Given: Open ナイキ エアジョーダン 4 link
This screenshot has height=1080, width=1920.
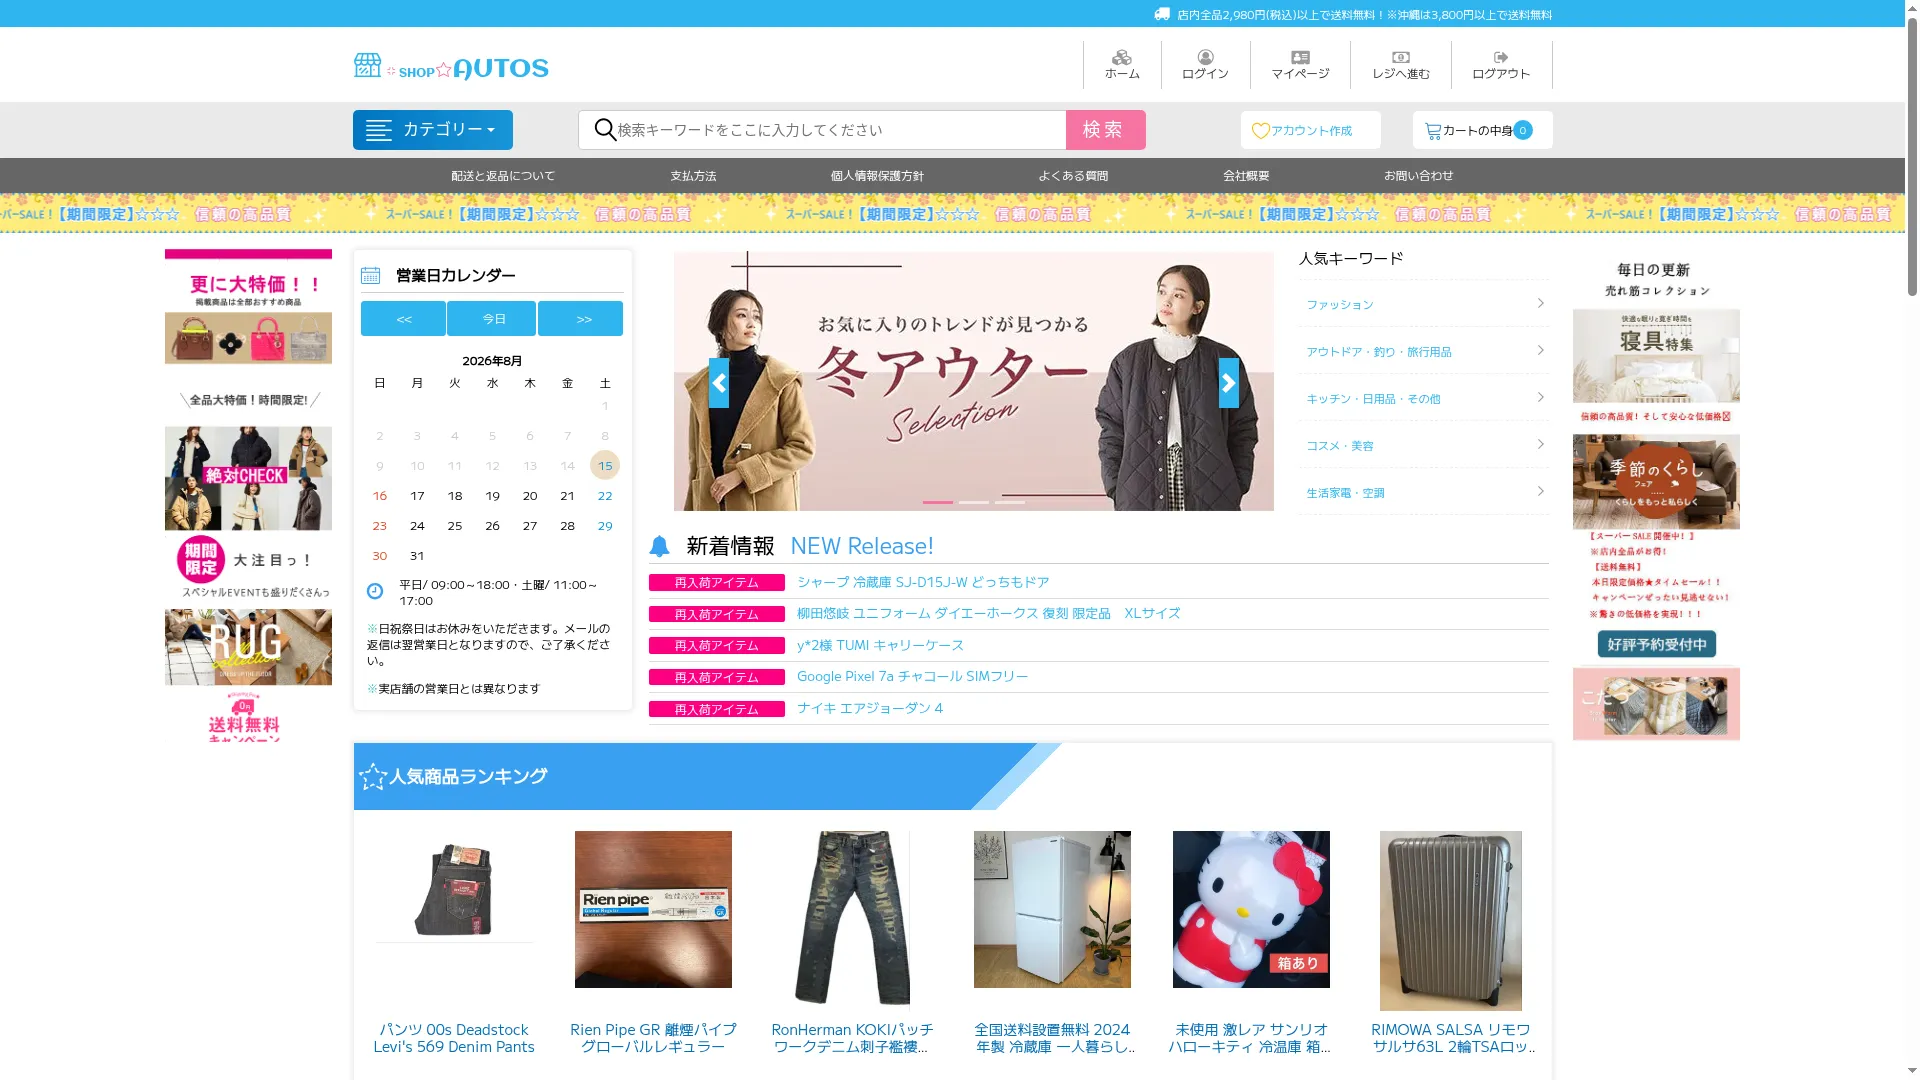Looking at the screenshot, I should (x=870, y=708).
